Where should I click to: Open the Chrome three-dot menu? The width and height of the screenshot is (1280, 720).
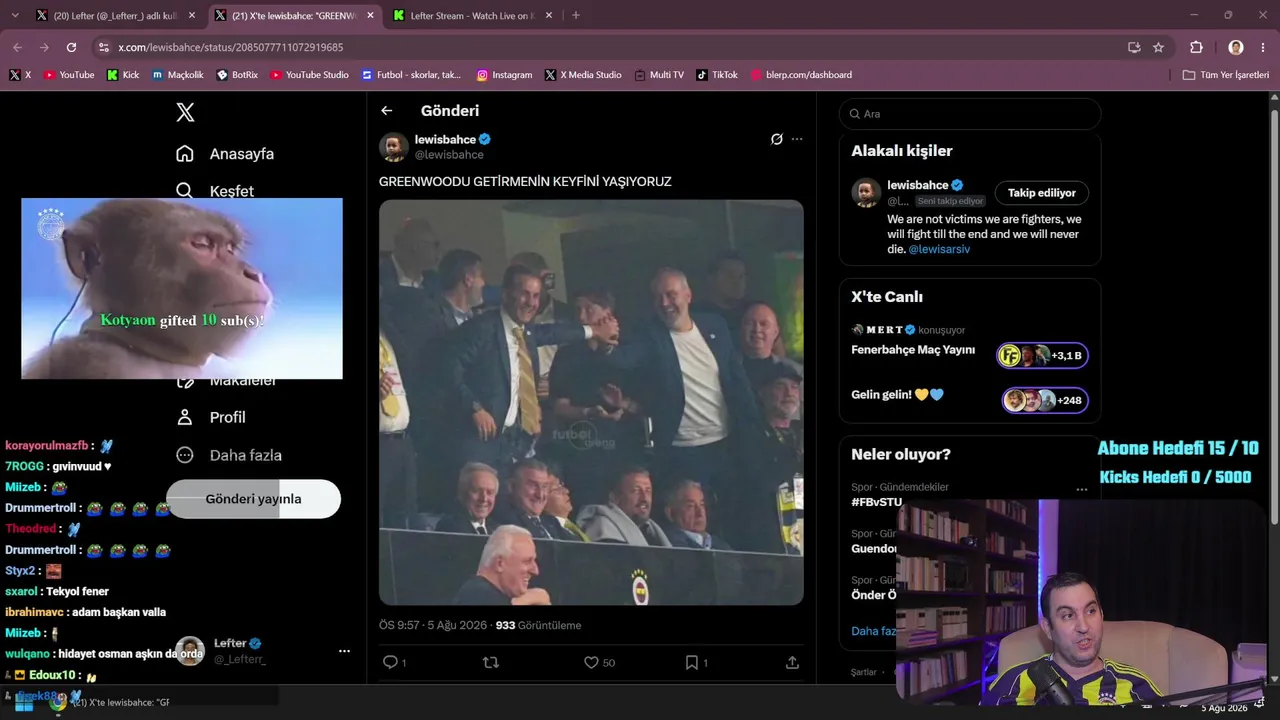1263,47
